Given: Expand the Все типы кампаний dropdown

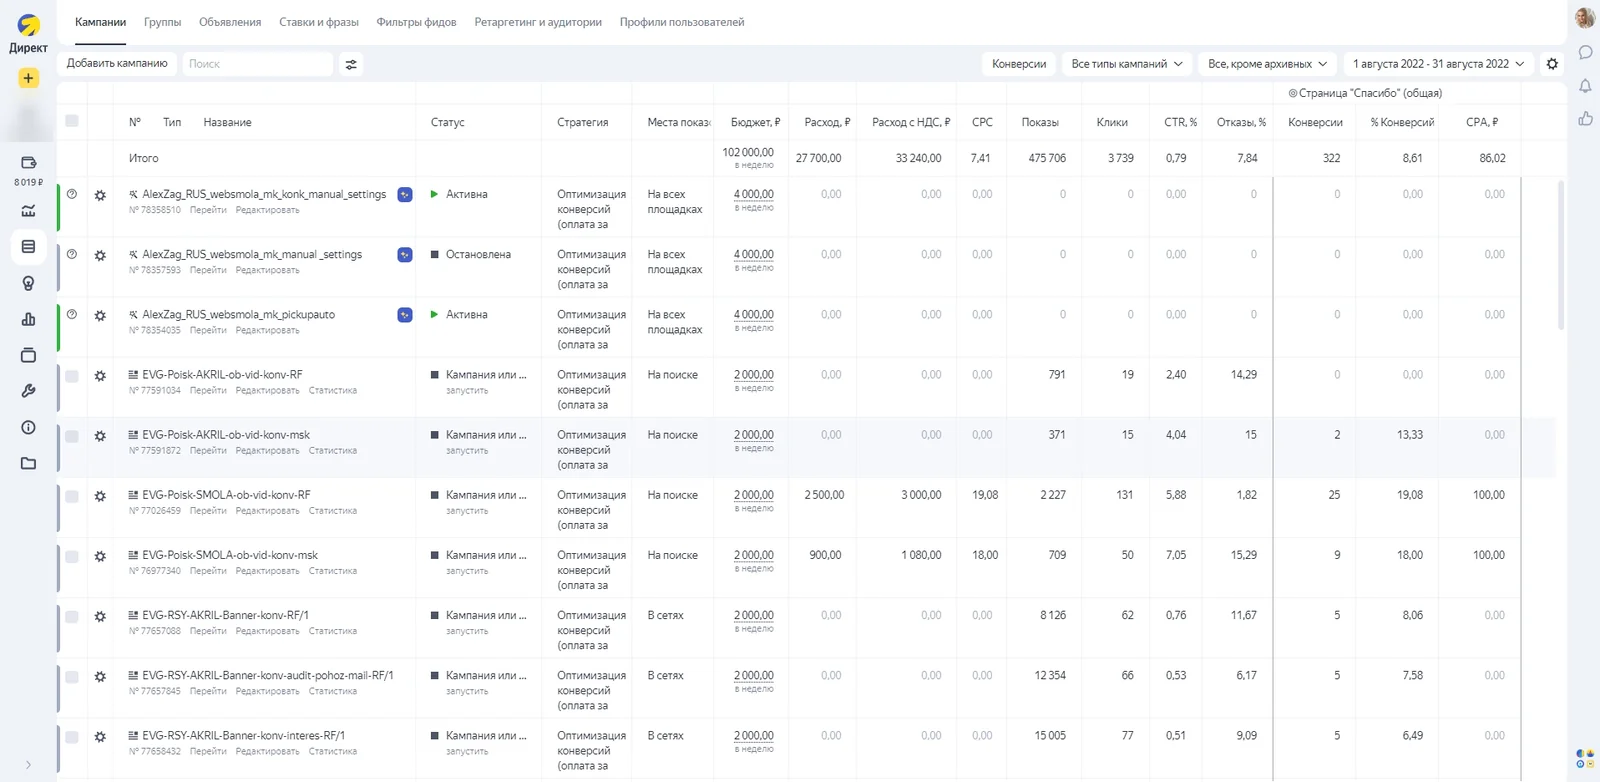Looking at the screenshot, I should click(x=1126, y=64).
